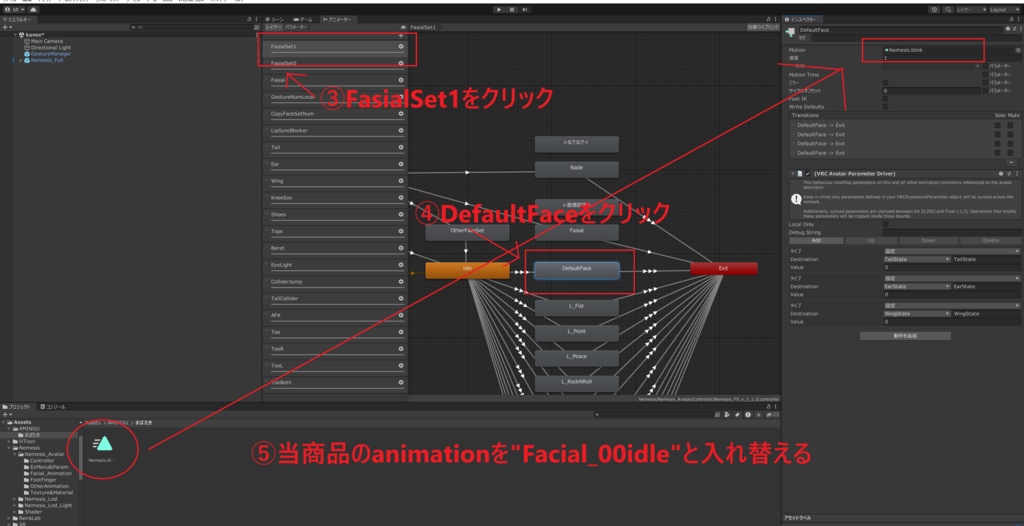Open settings gear for FasialSet1 layer
Viewport: 1024px width, 526px height.
(400, 46)
